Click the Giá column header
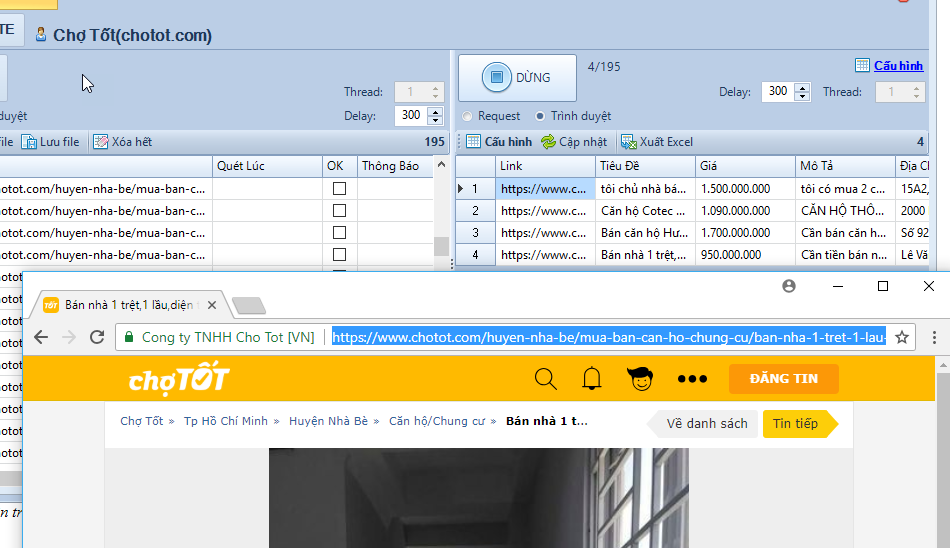 [x=745, y=166]
